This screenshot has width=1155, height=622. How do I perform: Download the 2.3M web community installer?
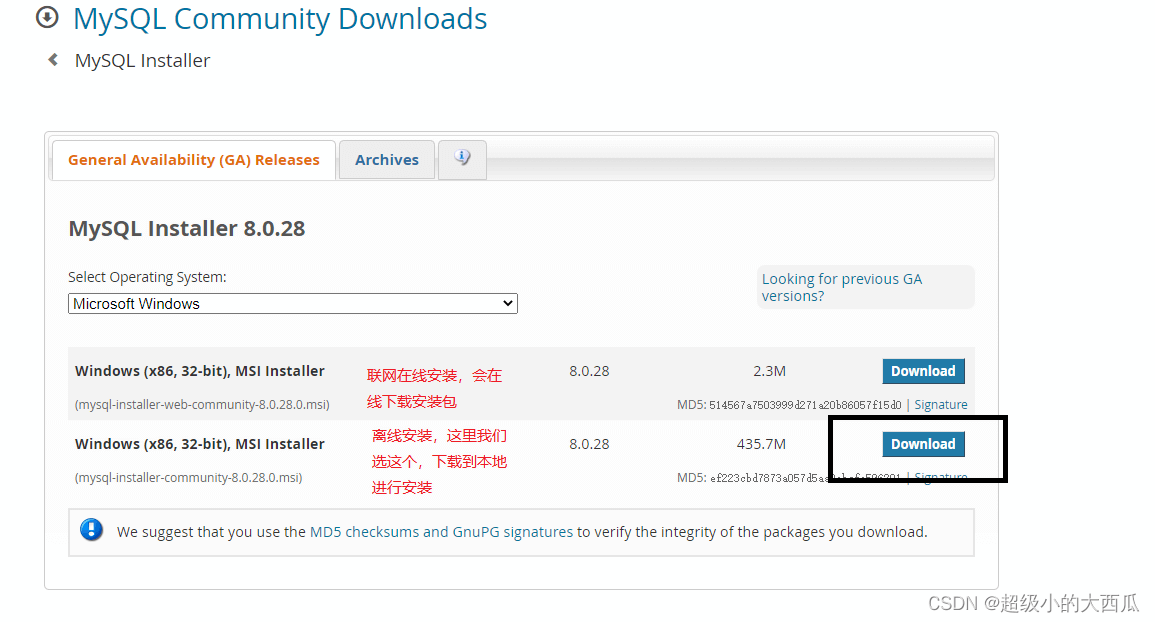[x=923, y=371]
